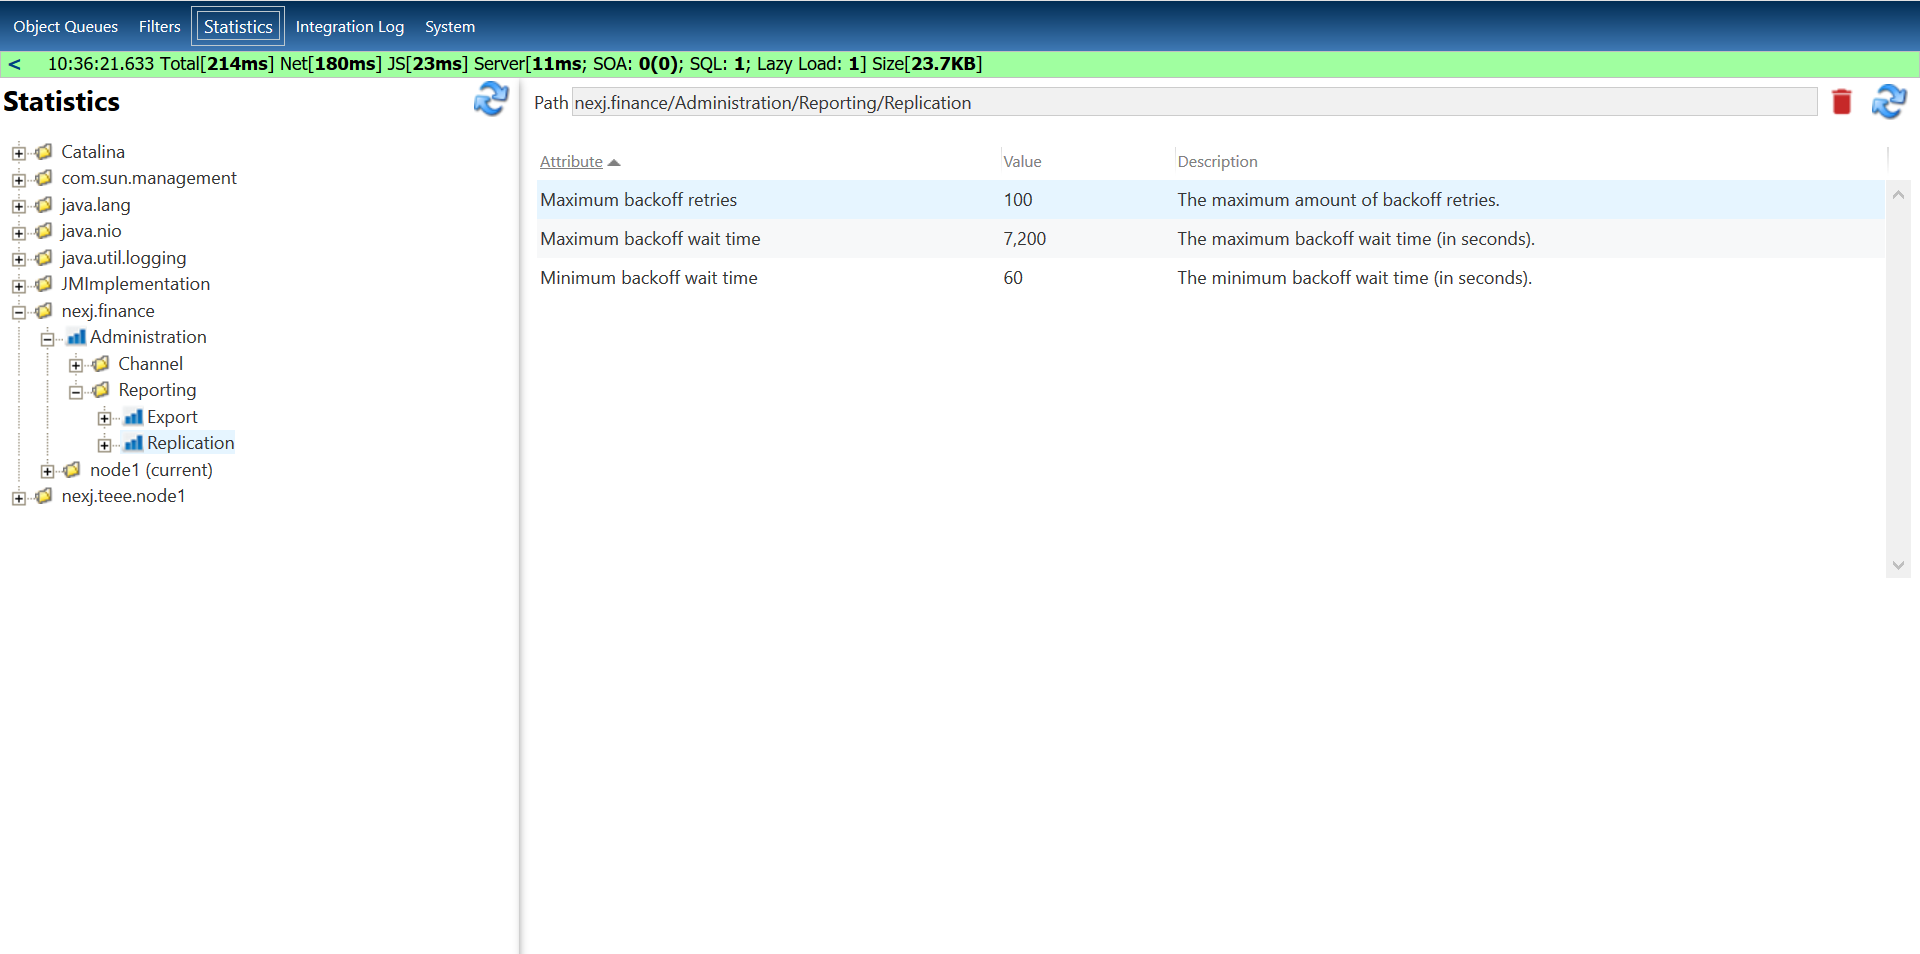Viewport: 1920px width, 954px height.
Task: Sort the table by the Attribute column
Action: [x=571, y=161]
